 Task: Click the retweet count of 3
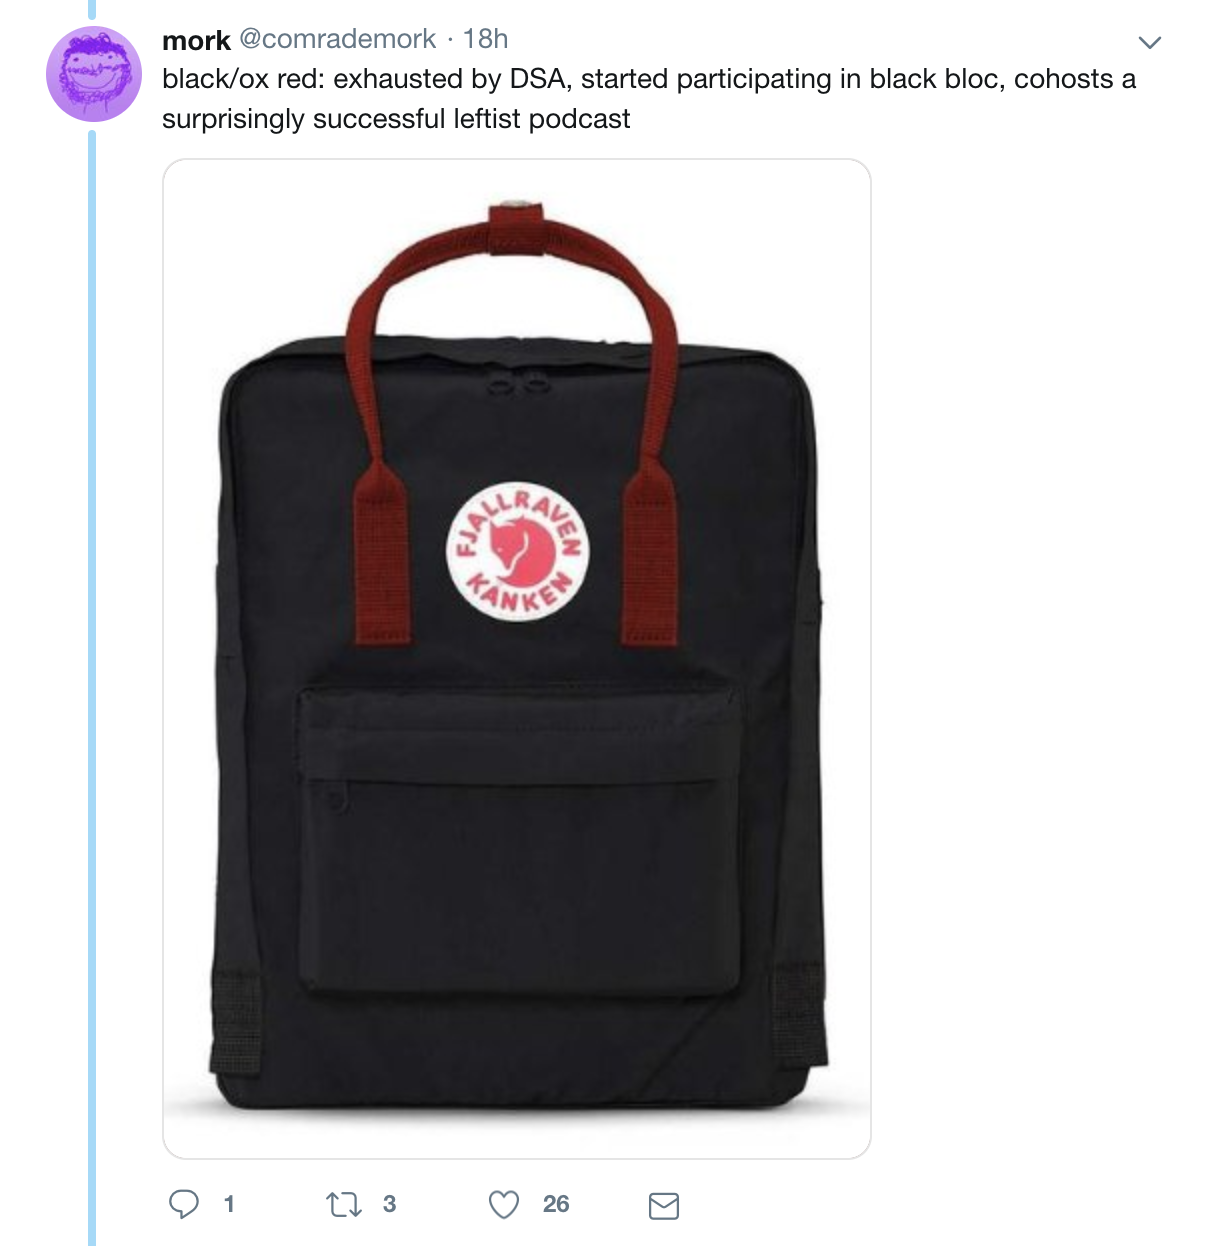click(x=389, y=1204)
